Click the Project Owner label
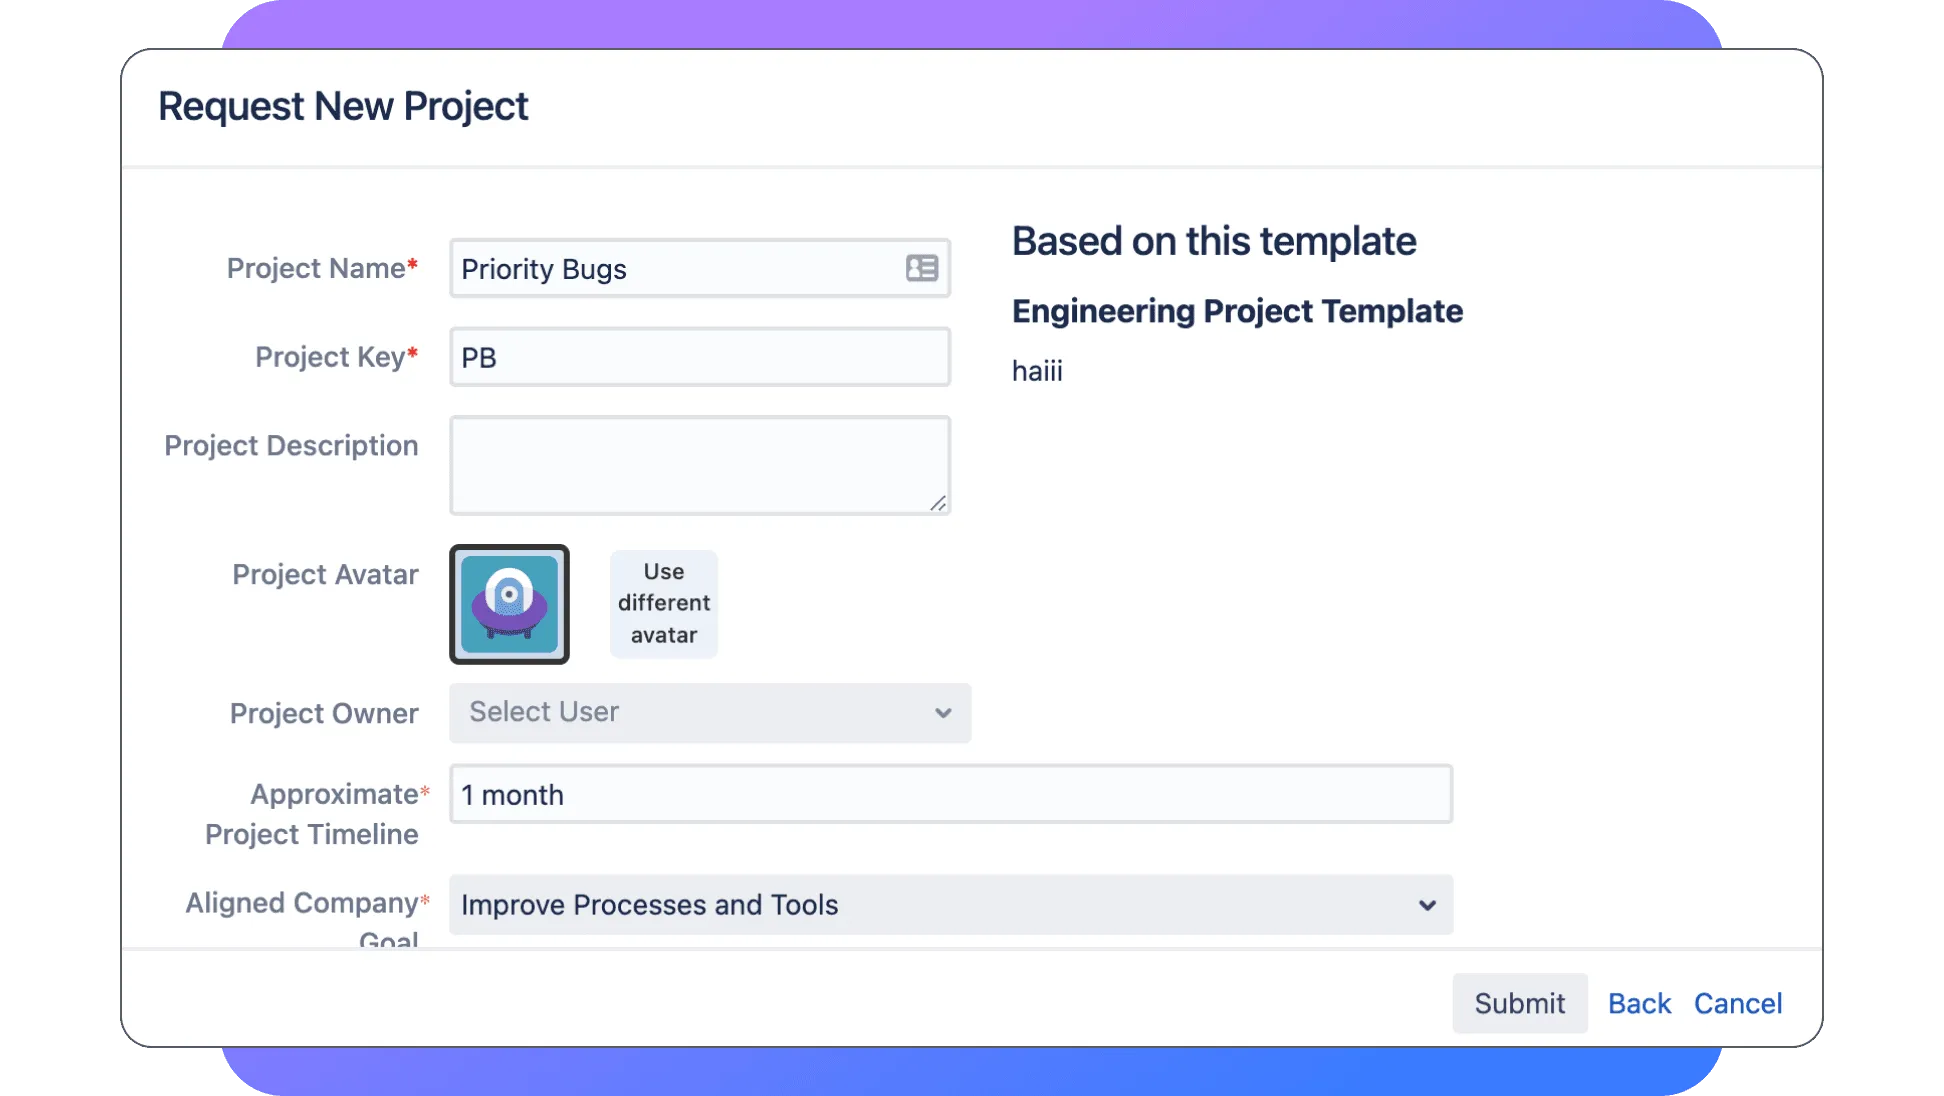 [x=324, y=713]
